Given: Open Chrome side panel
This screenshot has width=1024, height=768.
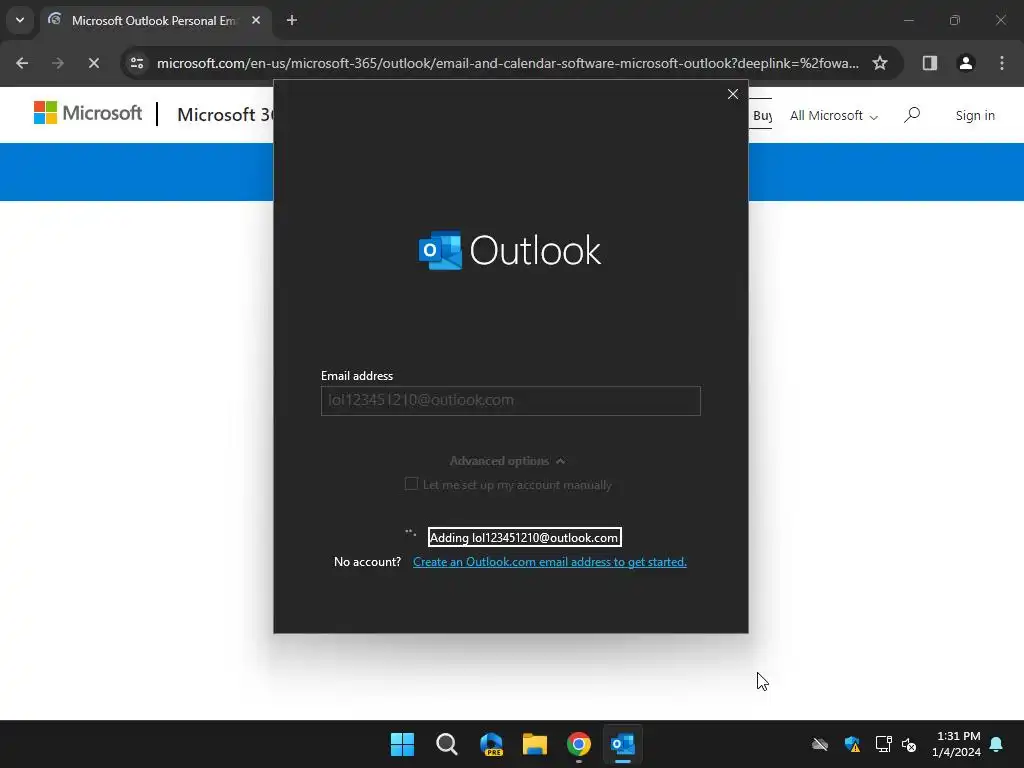Looking at the screenshot, I should click(929, 63).
